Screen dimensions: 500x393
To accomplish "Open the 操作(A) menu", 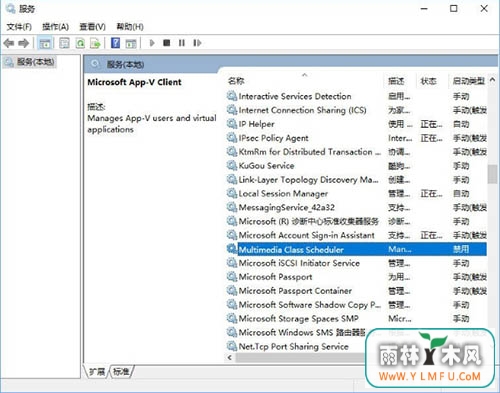I will click(x=55, y=27).
